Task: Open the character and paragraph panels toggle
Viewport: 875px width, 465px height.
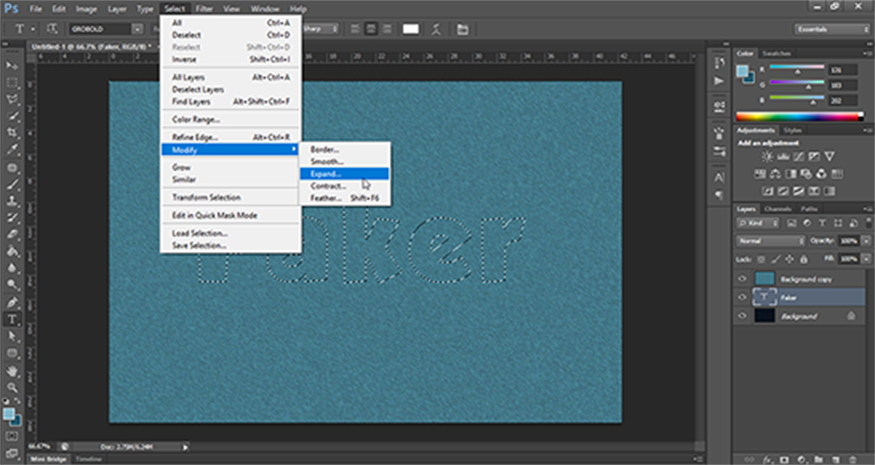Action: point(463,29)
